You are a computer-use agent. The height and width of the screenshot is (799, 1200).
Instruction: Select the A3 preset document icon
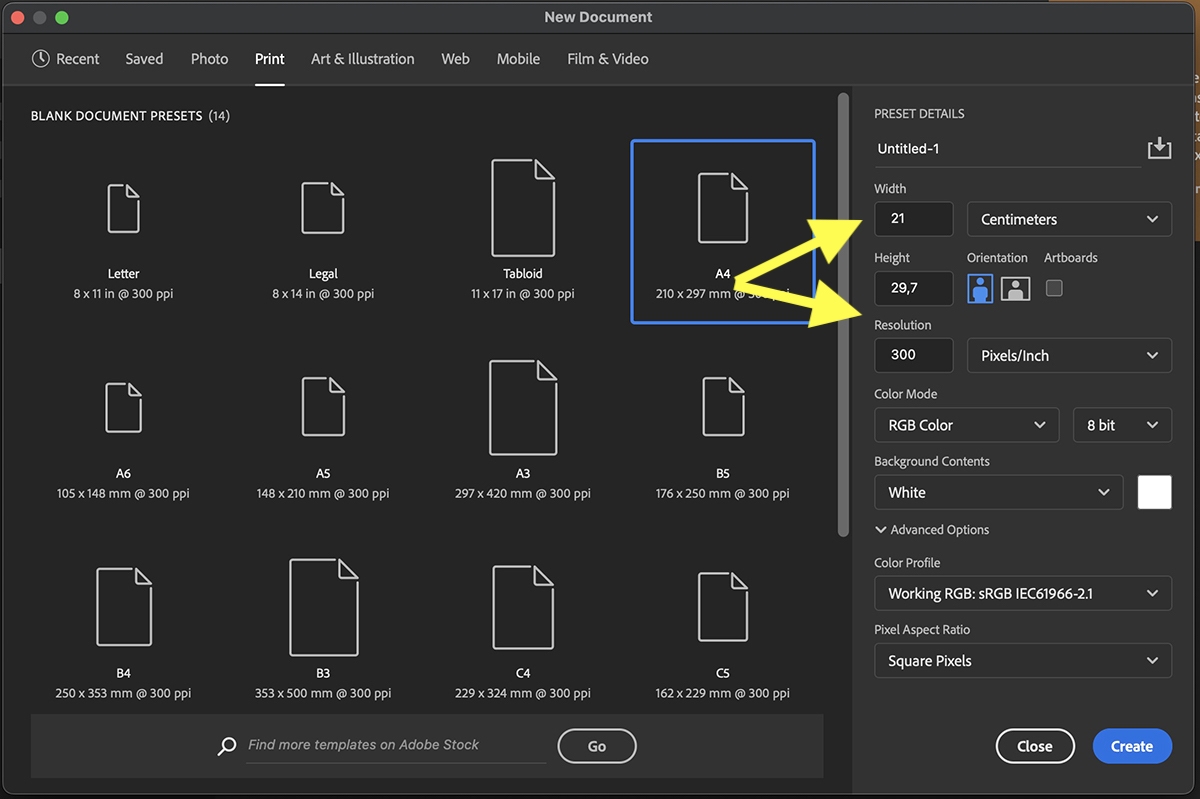[x=523, y=408]
